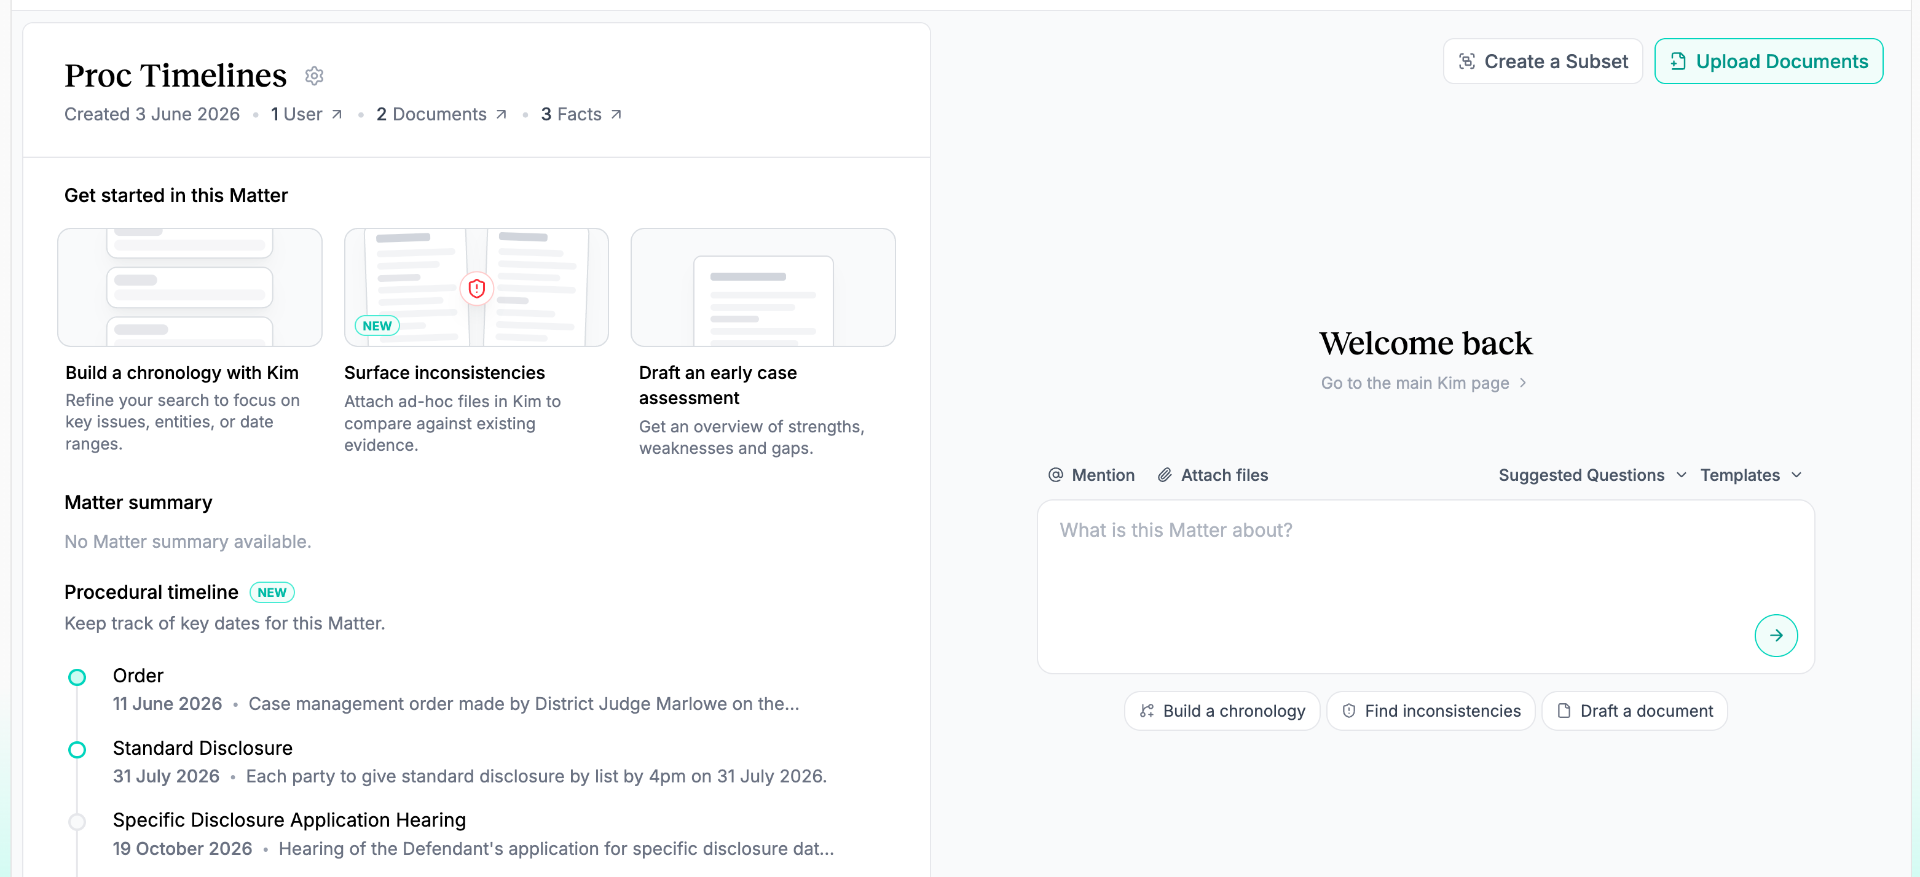Open the Order timeline entry
1920x877 pixels.
456,690
